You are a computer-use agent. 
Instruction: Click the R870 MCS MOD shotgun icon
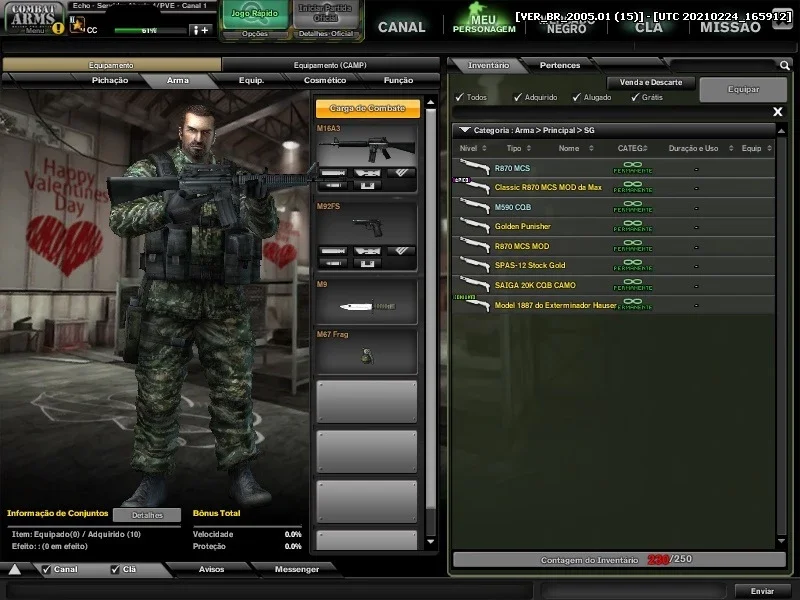tap(474, 245)
